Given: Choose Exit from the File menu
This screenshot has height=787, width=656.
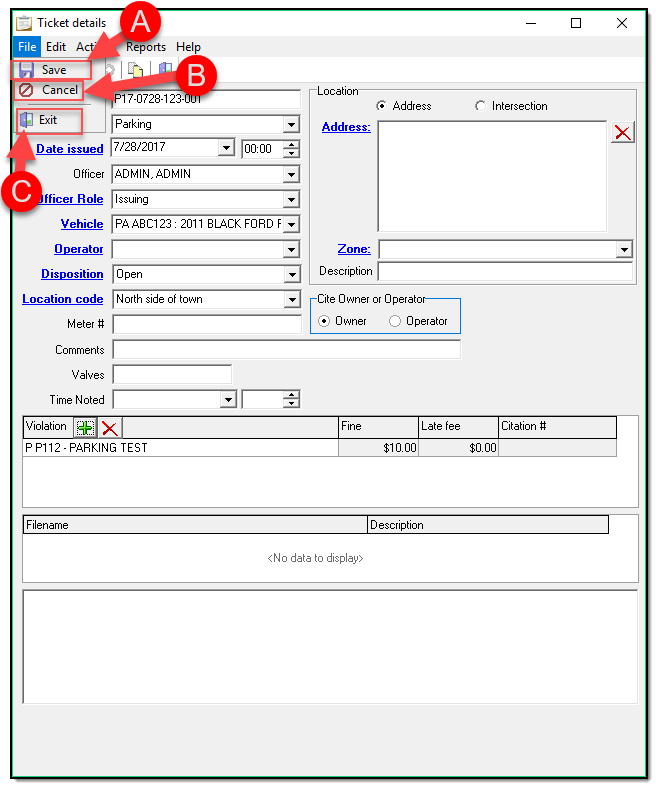Looking at the screenshot, I should [x=48, y=120].
